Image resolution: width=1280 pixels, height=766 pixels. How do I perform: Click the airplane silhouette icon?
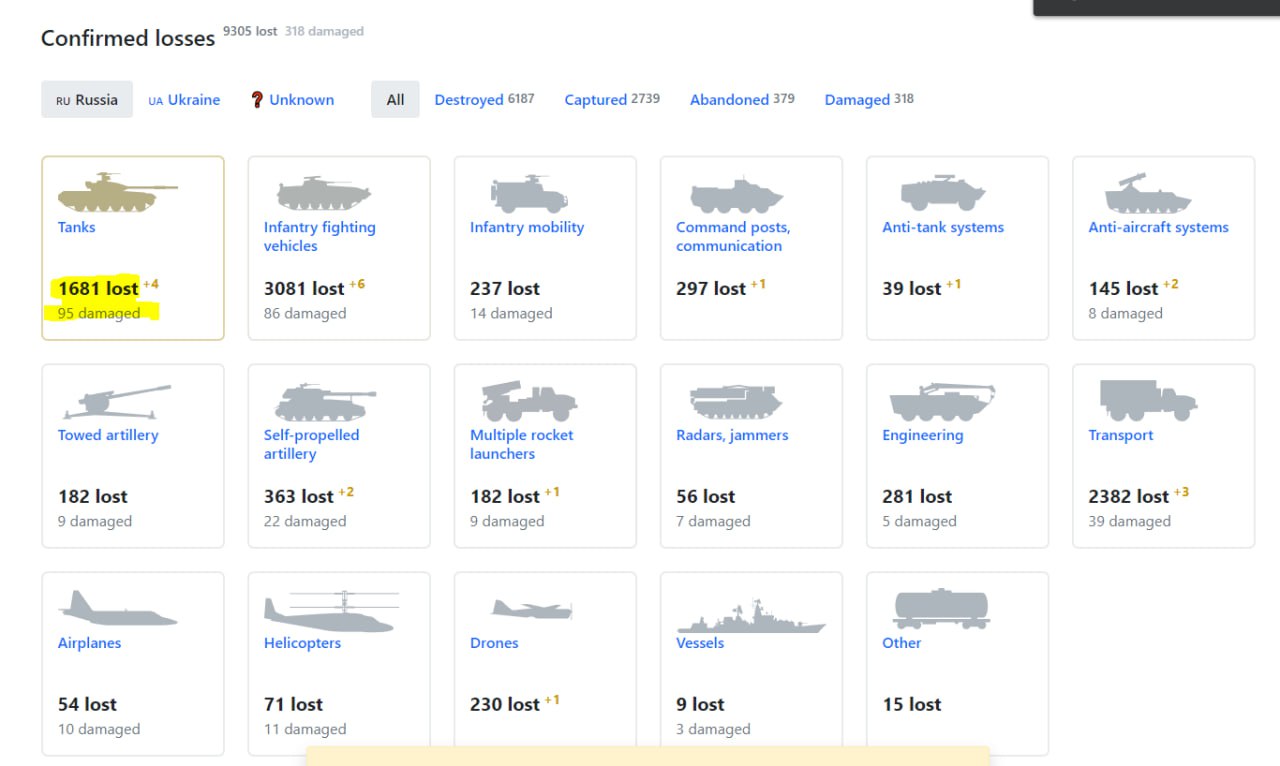[x=117, y=608]
